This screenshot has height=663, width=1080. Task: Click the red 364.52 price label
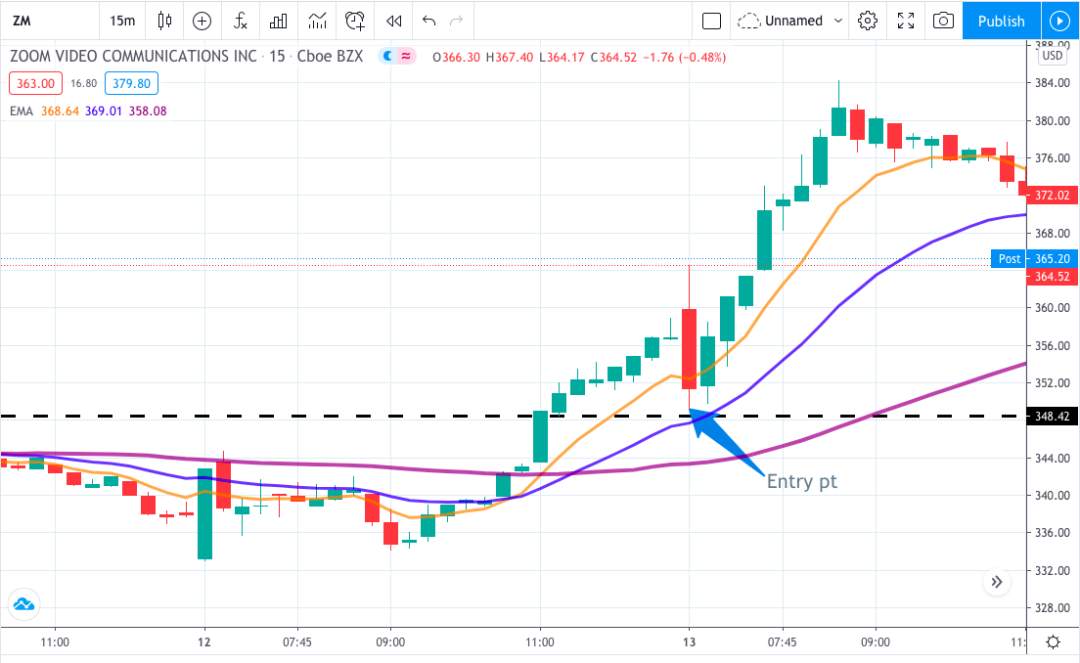1052,277
